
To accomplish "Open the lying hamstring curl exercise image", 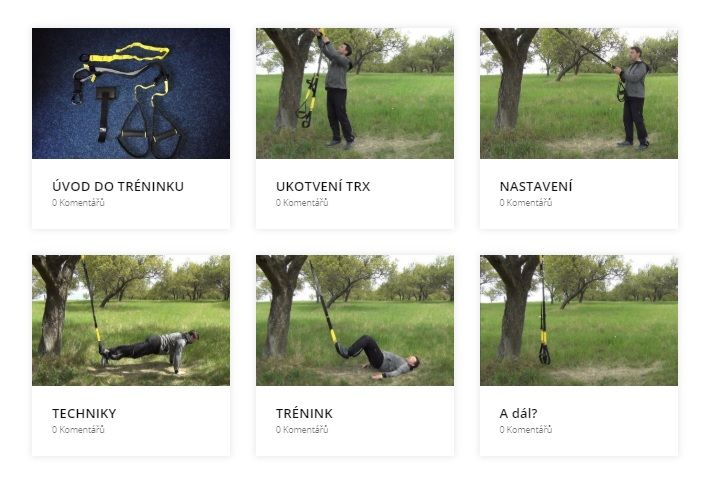I will coord(355,320).
